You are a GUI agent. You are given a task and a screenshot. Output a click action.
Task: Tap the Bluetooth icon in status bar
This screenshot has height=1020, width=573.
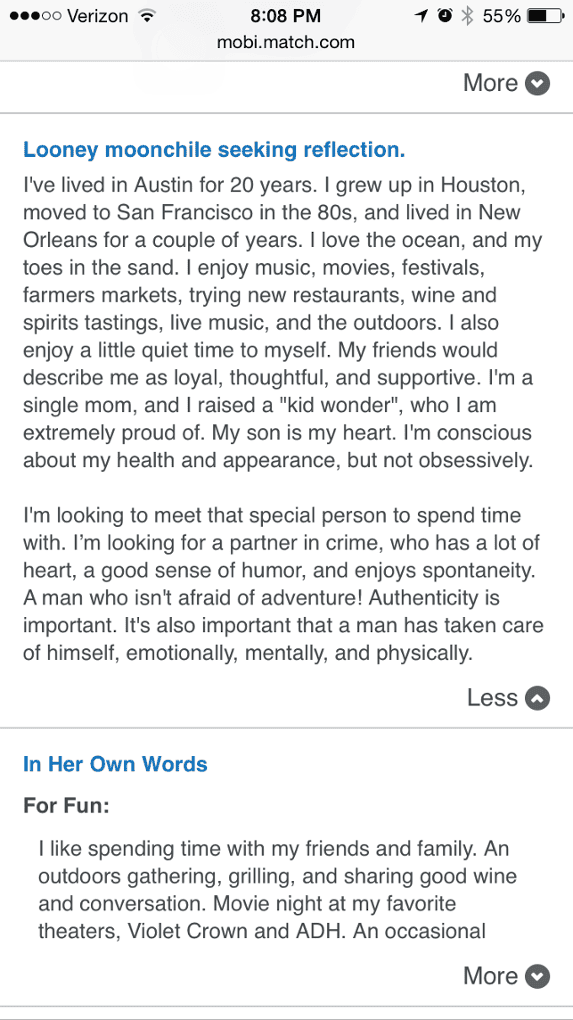[x=466, y=16]
